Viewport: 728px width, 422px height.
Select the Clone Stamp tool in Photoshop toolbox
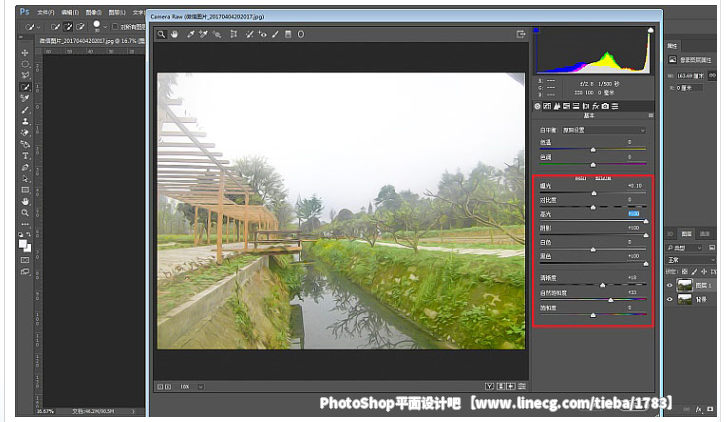[x=25, y=121]
